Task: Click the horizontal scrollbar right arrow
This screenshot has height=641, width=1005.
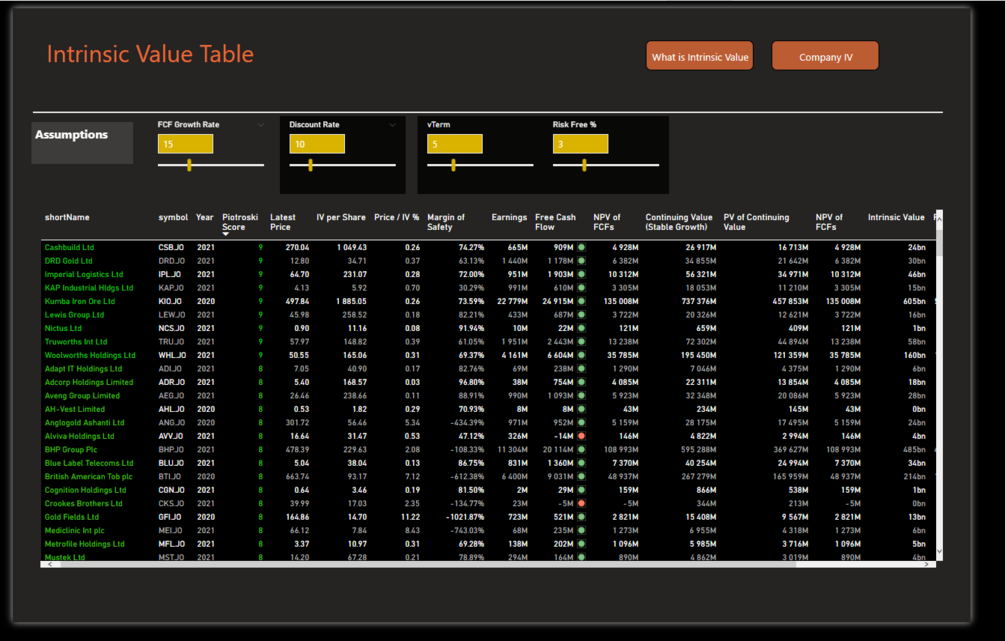Action: point(927,564)
